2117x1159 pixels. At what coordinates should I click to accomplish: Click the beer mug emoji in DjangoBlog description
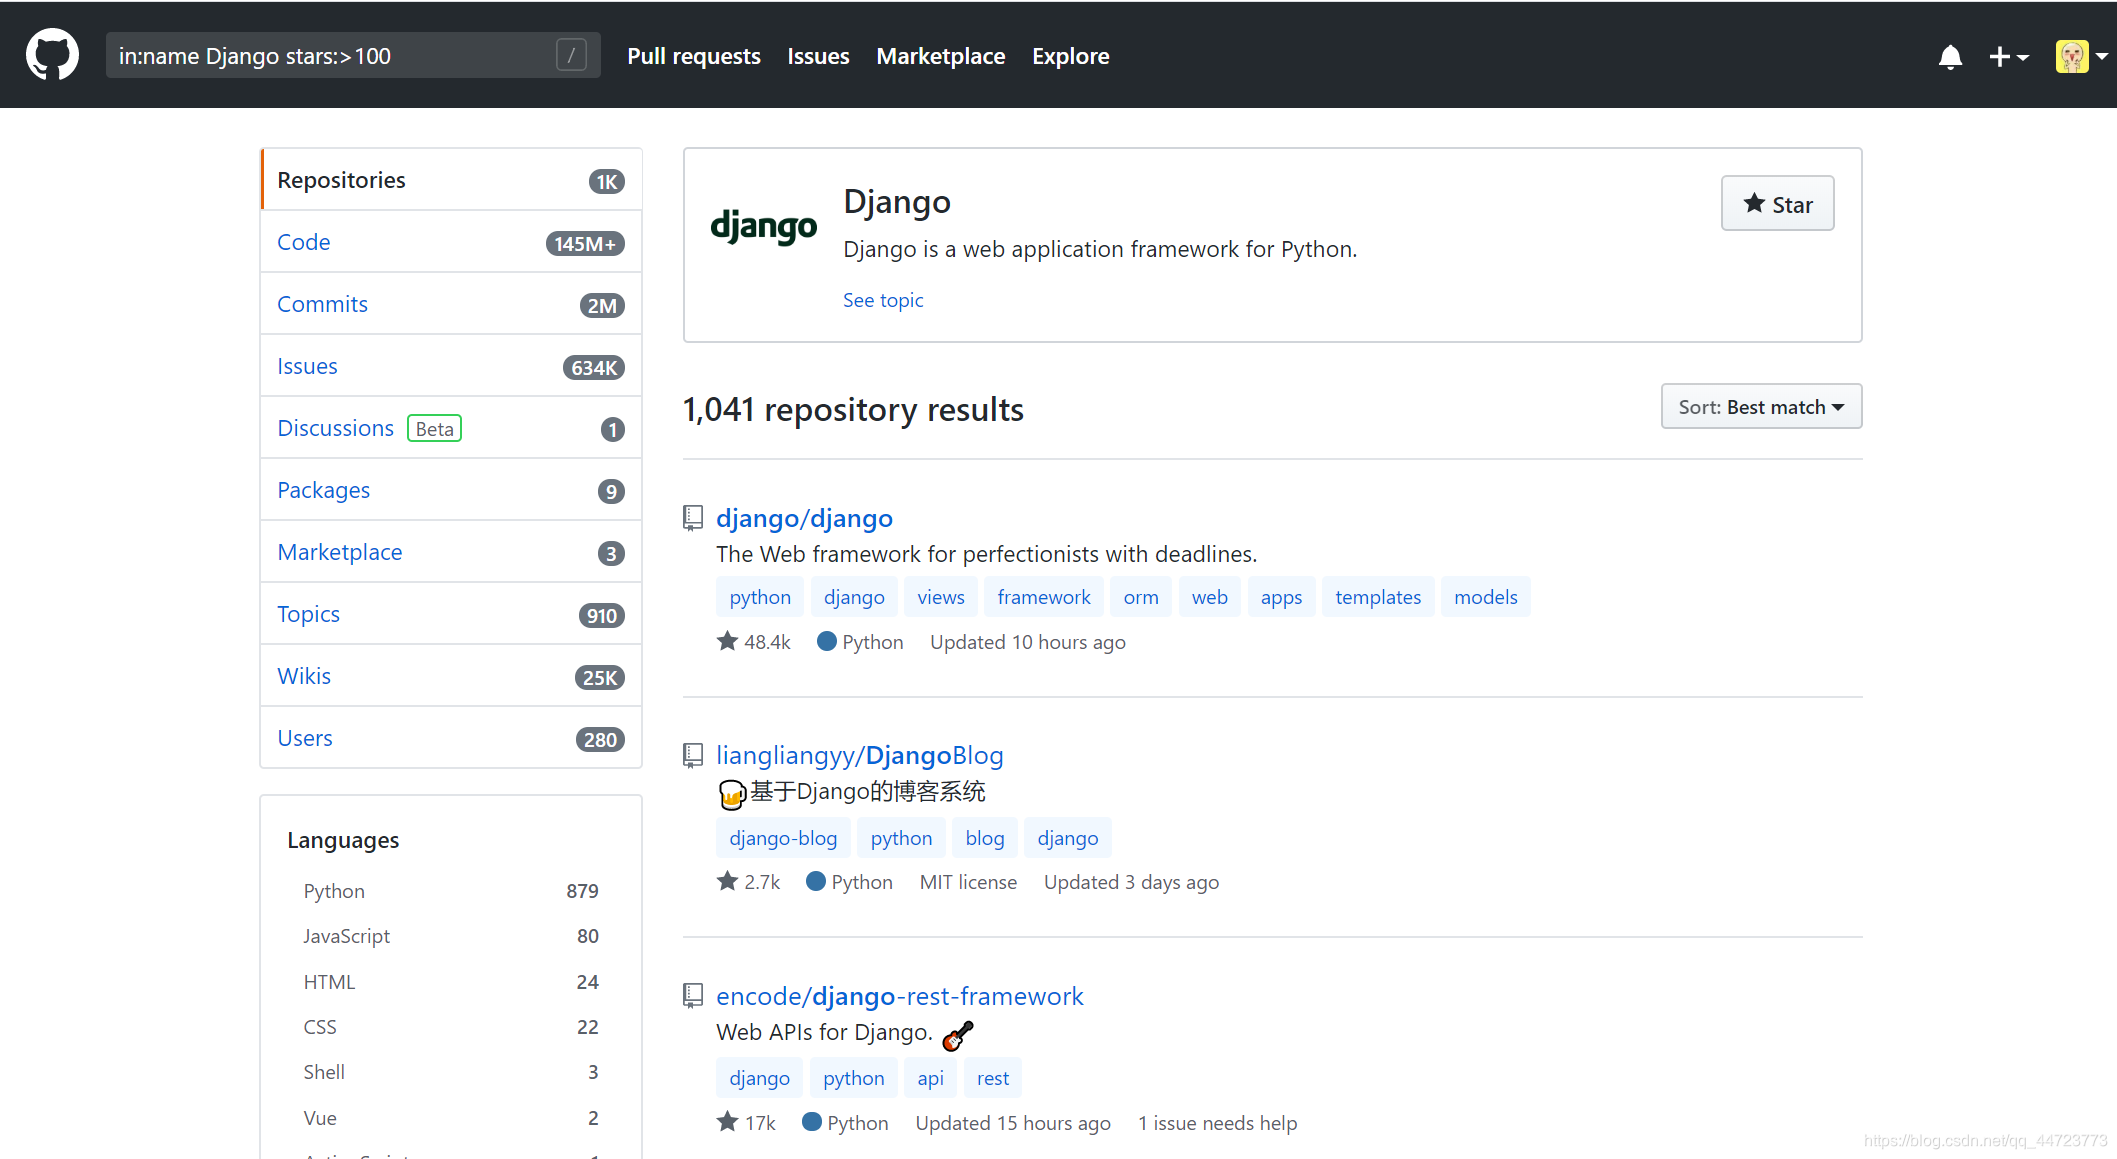tap(732, 794)
